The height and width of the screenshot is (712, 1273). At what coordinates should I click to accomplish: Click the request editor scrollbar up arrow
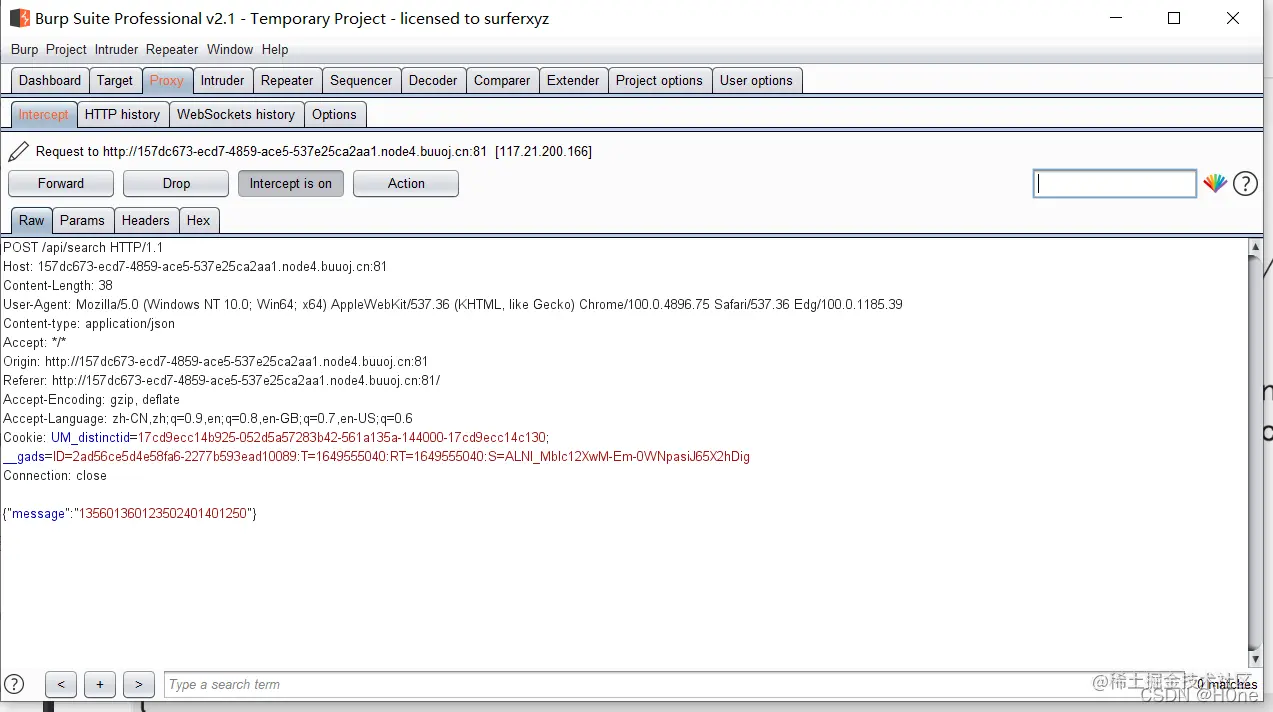coord(1255,246)
